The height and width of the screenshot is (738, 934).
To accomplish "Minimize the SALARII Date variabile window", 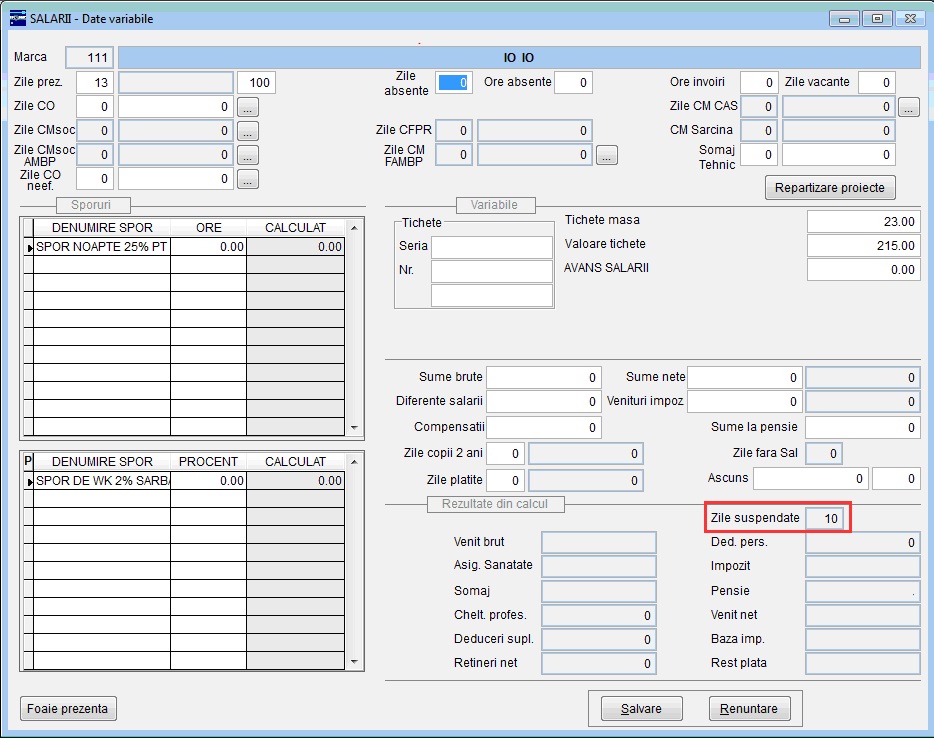I will (x=844, y=18).
